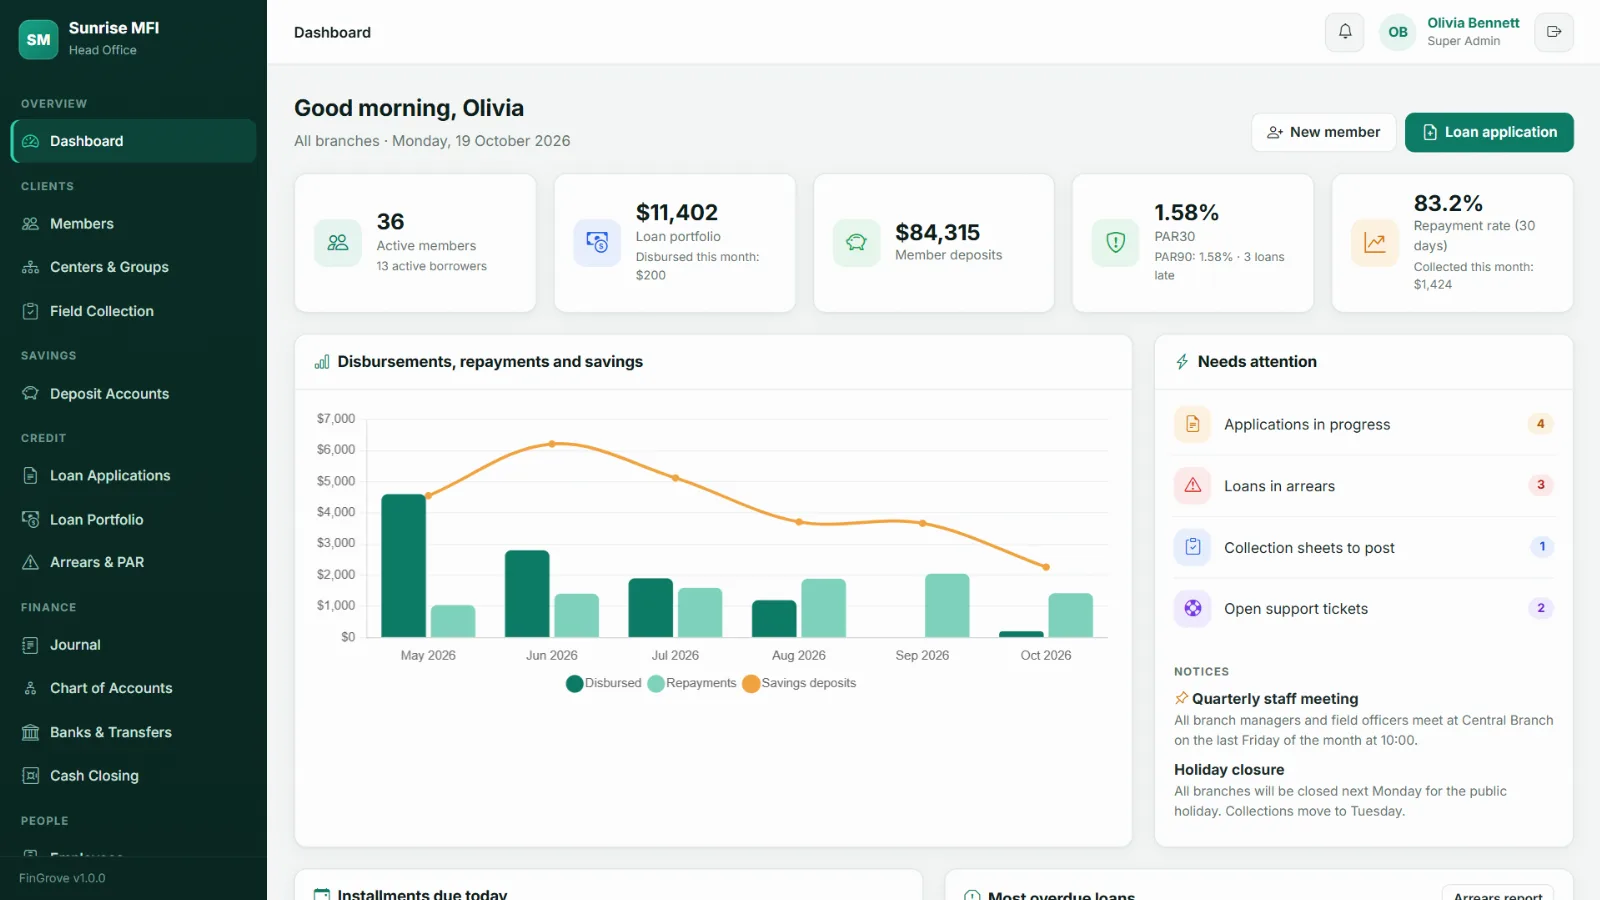
Task: Open Centers & Groups page
Action: click(x=133, y=267)
